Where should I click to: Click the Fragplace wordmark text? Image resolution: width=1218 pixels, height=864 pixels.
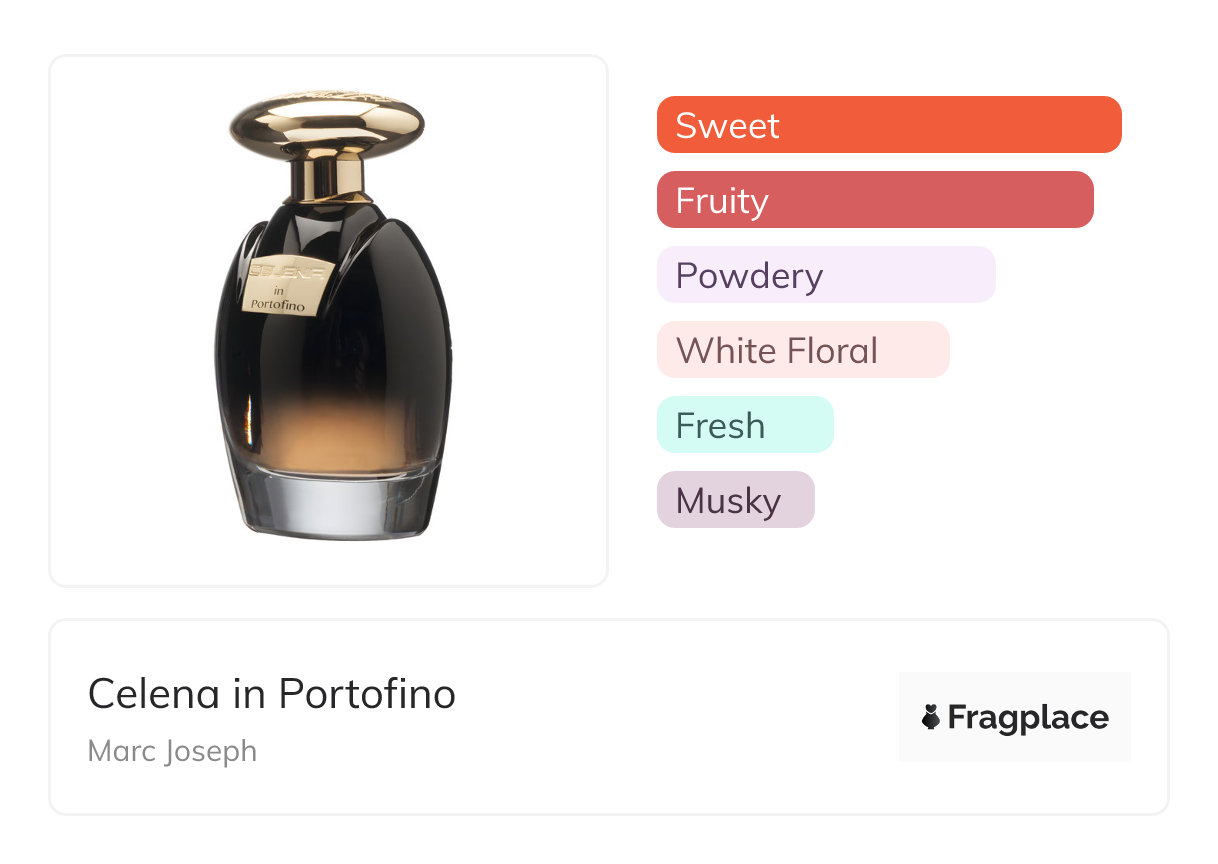click(x=1027, y=718)
